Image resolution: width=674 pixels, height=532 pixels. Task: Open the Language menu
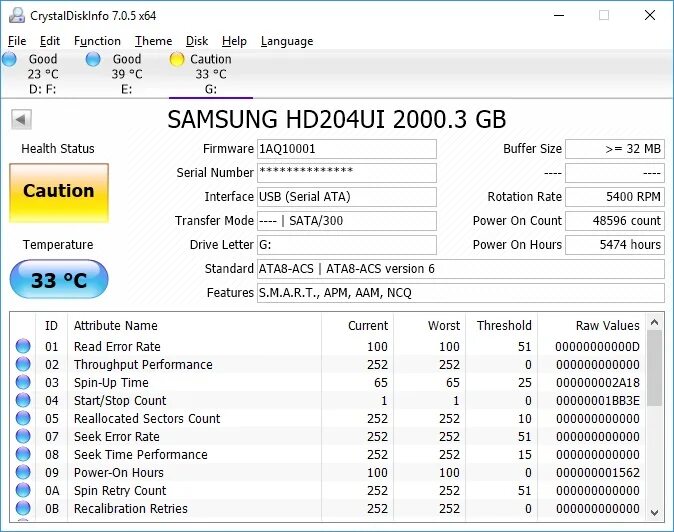coord(287,41)
